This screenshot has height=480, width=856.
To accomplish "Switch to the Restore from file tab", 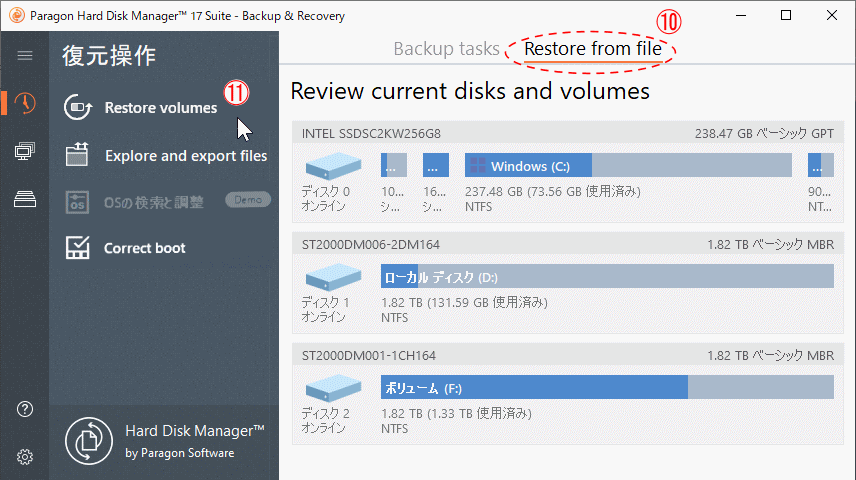I will pos(592,48).
